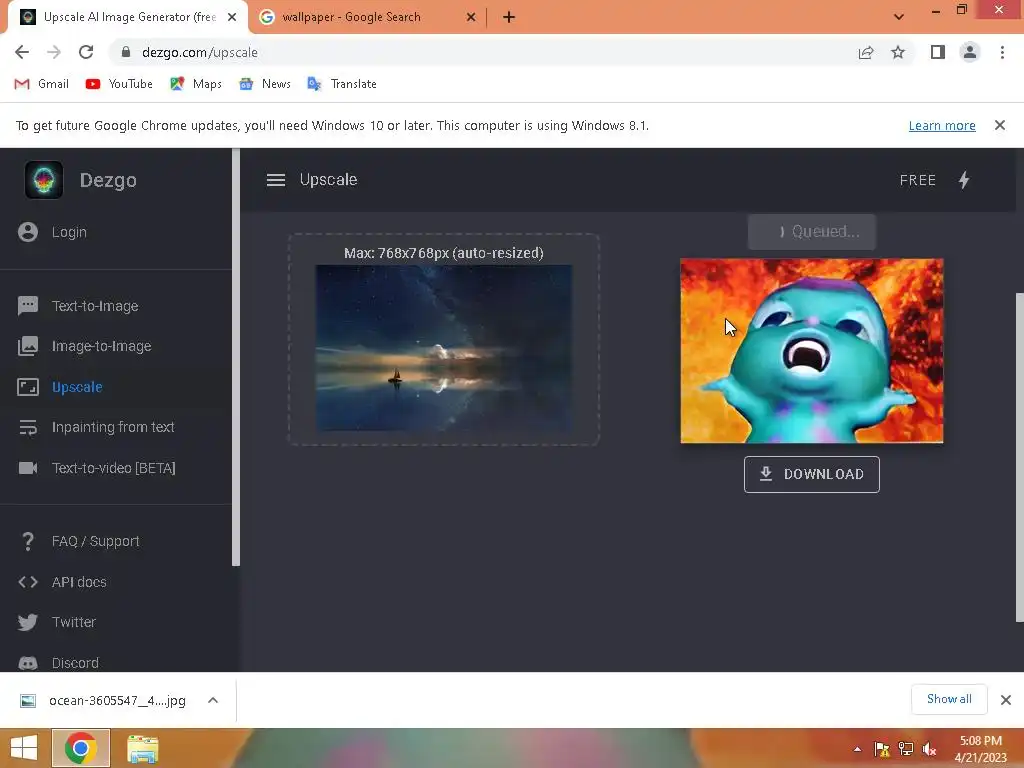Reload the page with the refresh icon
Screen dimensions: 1024x768
pos(86,52)
